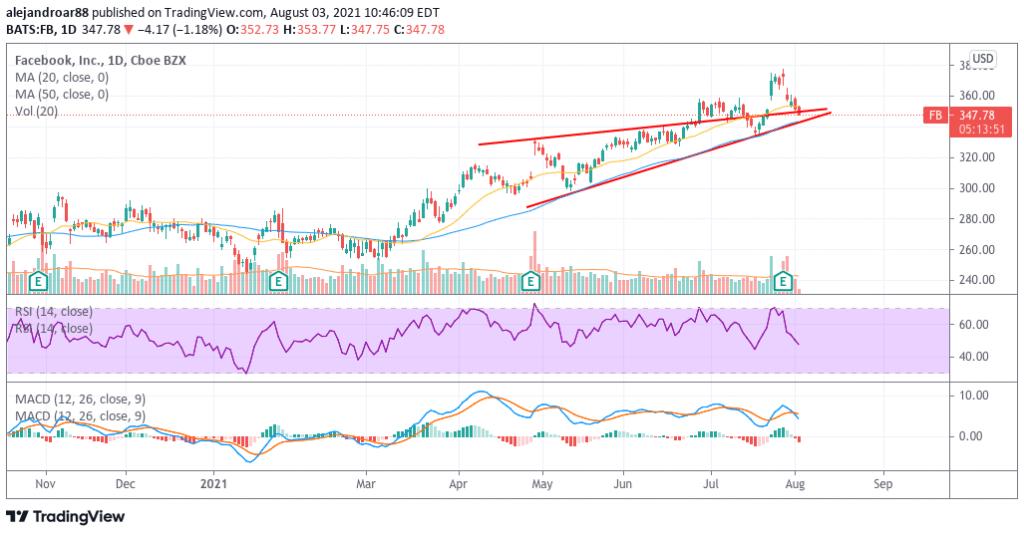Select the lower red rising support trendline
Viewport: 1024px width, 535px height.
[679, 160]
